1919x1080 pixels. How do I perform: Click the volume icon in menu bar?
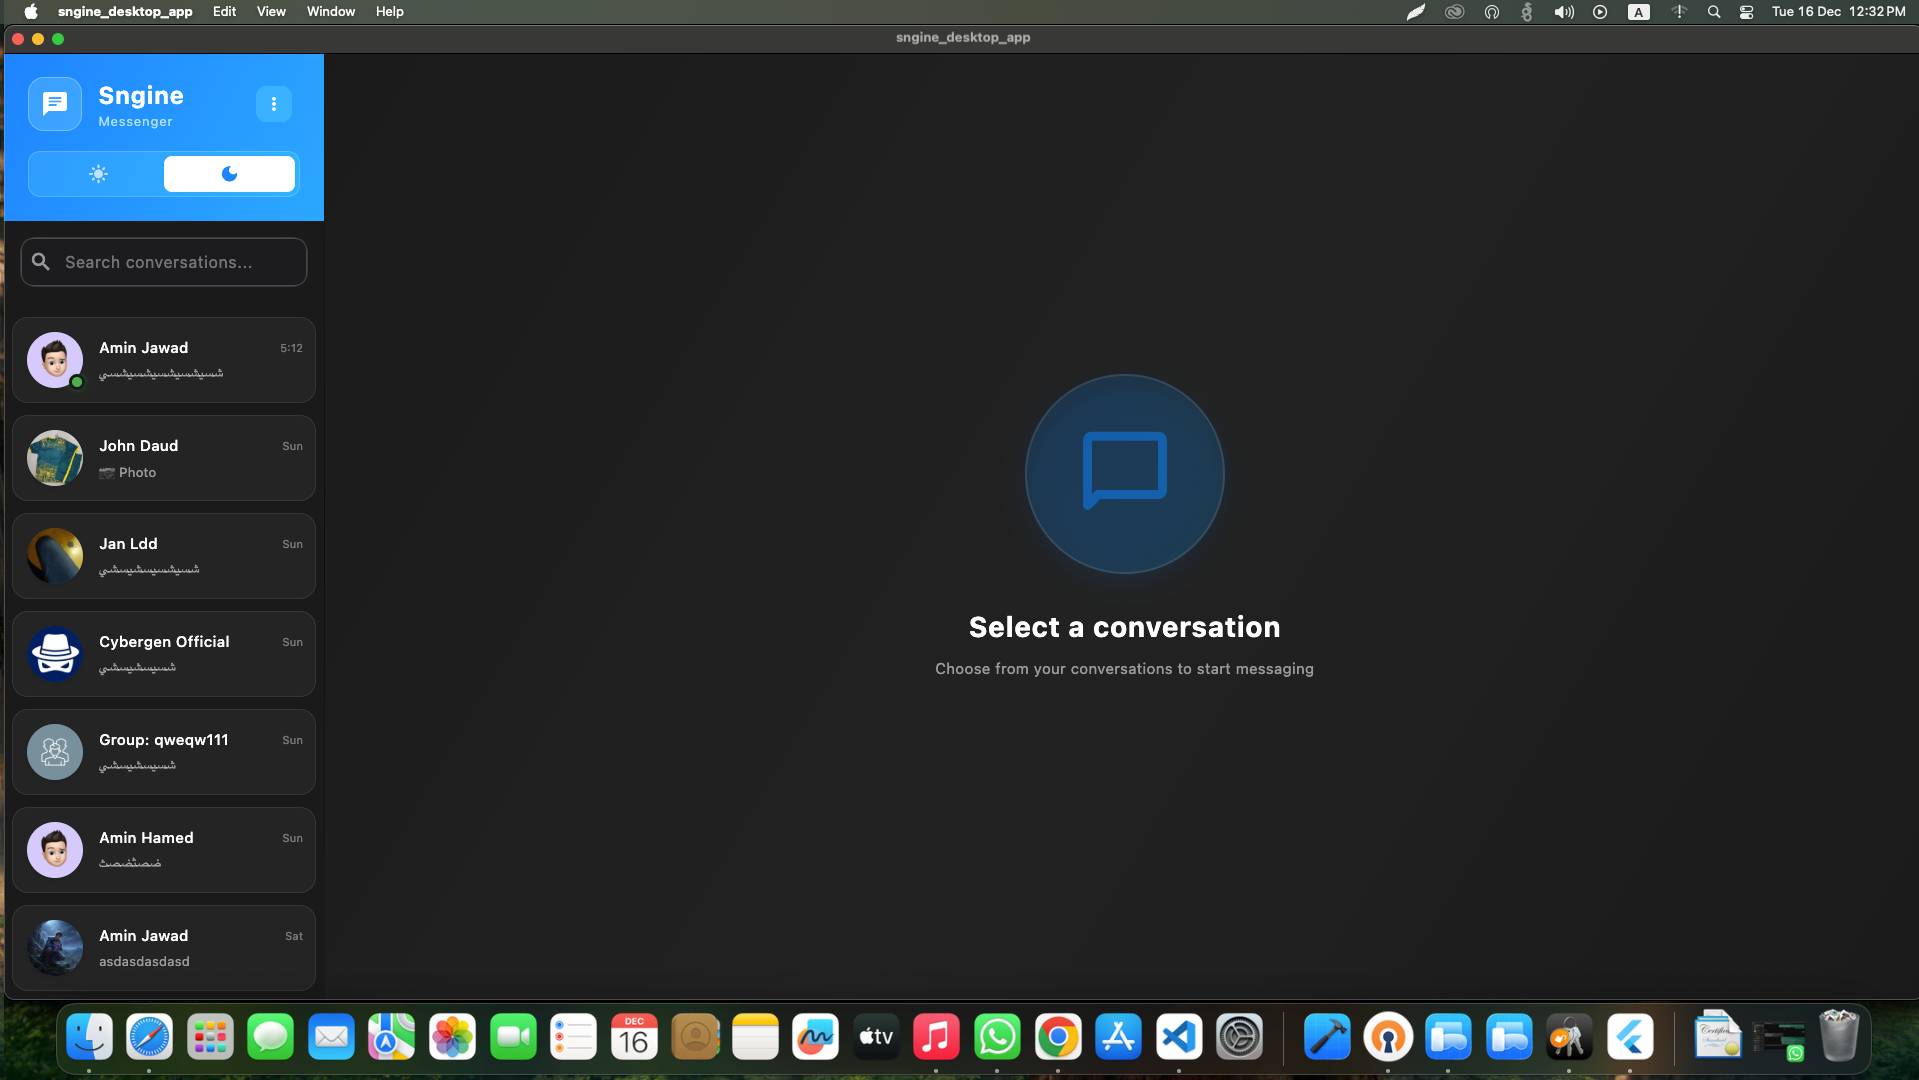(x=1563, y=12)
